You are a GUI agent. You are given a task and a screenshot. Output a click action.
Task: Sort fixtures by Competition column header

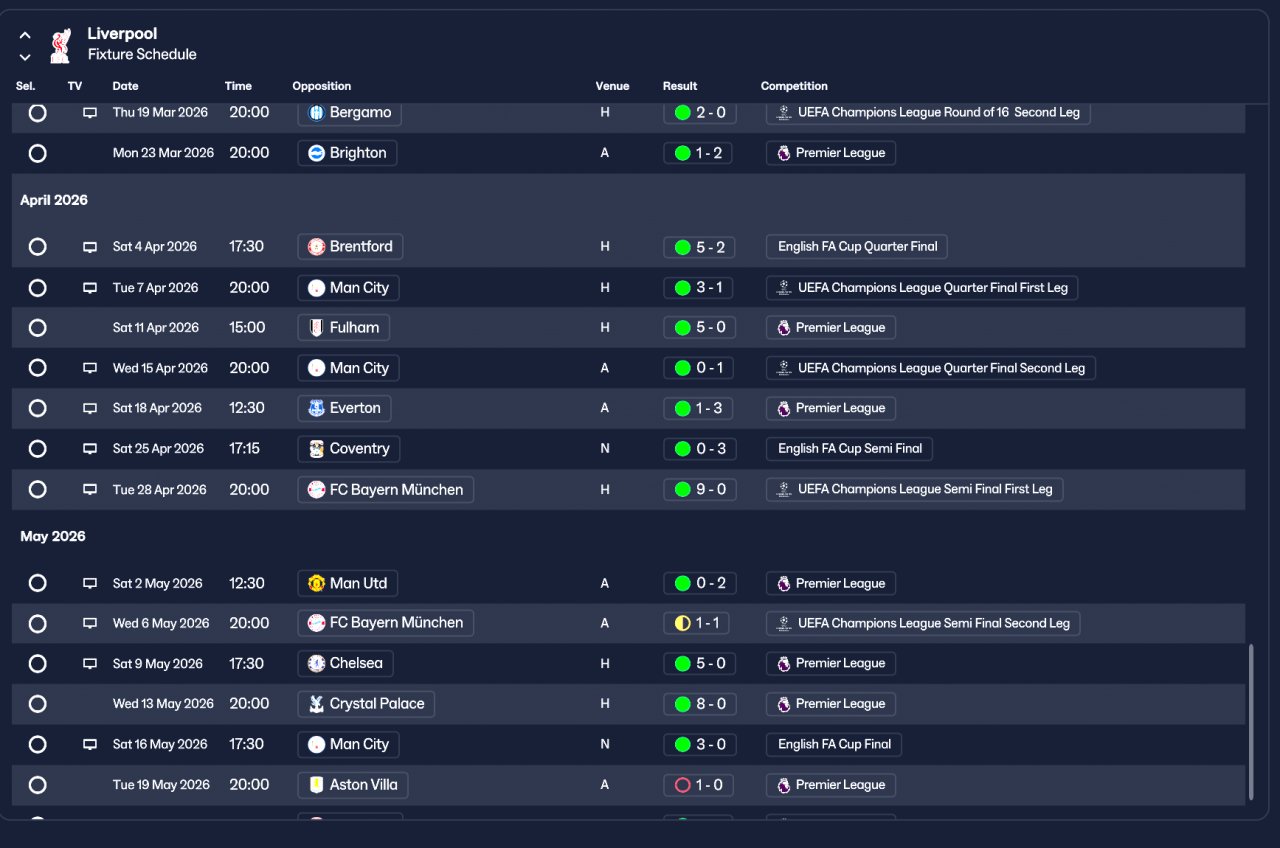pos(794,86)
